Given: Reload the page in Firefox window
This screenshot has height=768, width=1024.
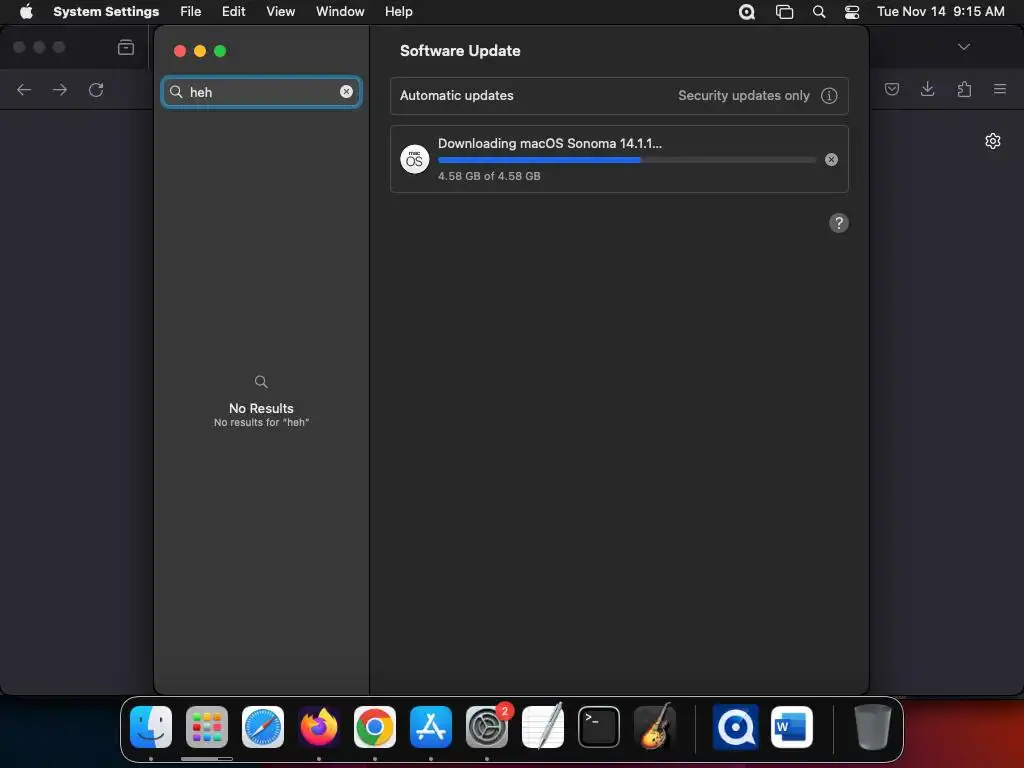Looking at the screenshot, I should point(96,89).
